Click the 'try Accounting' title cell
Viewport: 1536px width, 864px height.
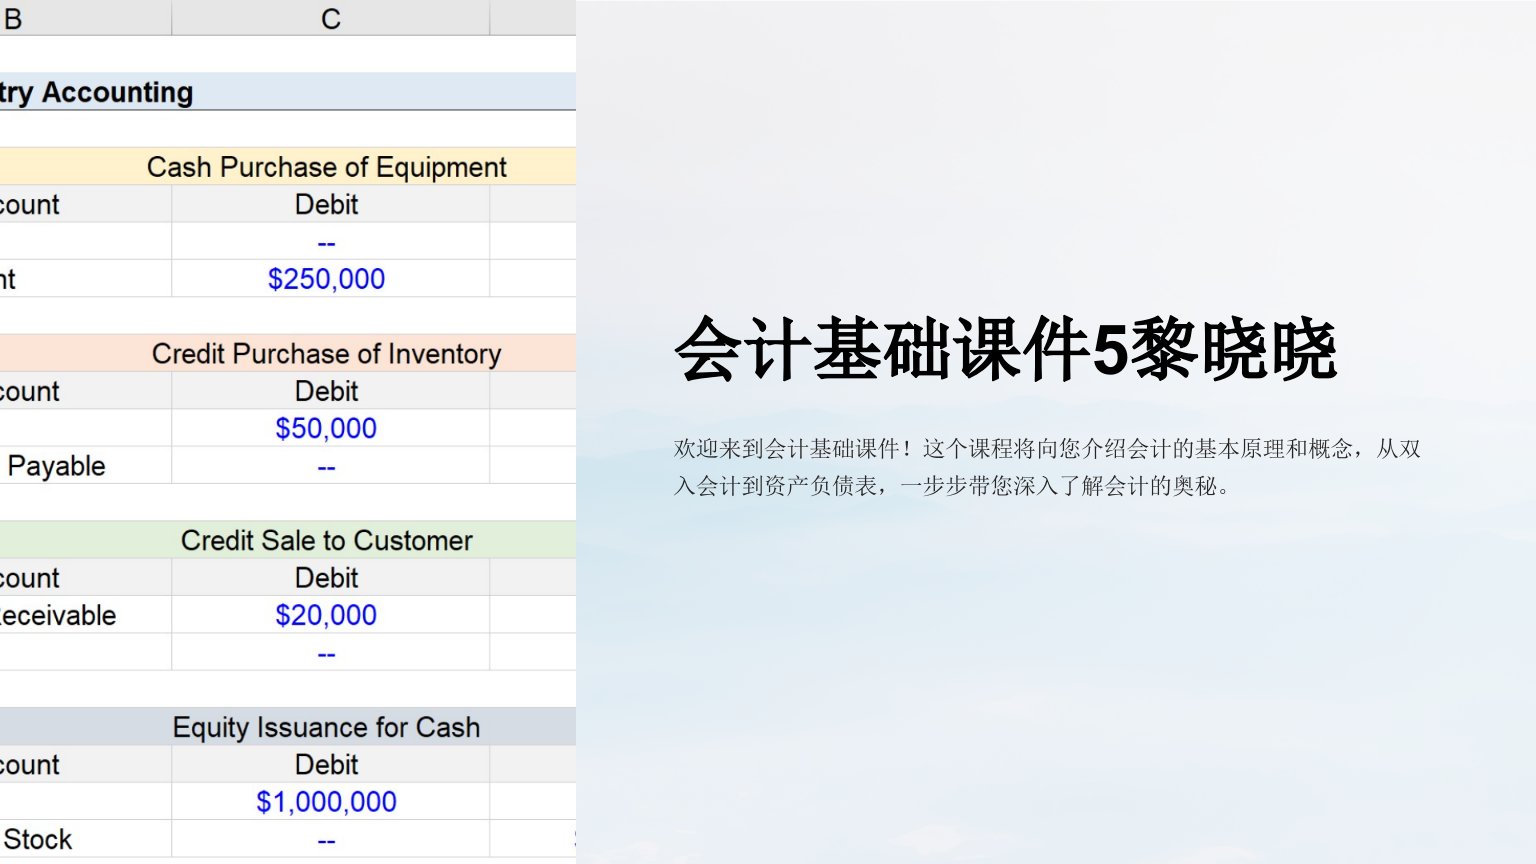point(288,92)
